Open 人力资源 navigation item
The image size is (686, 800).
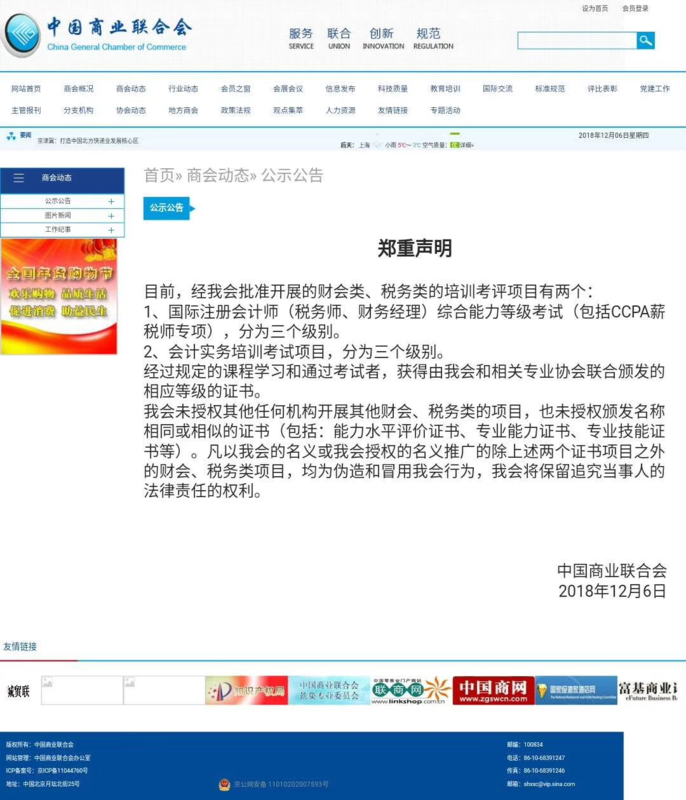pos(340,110)
